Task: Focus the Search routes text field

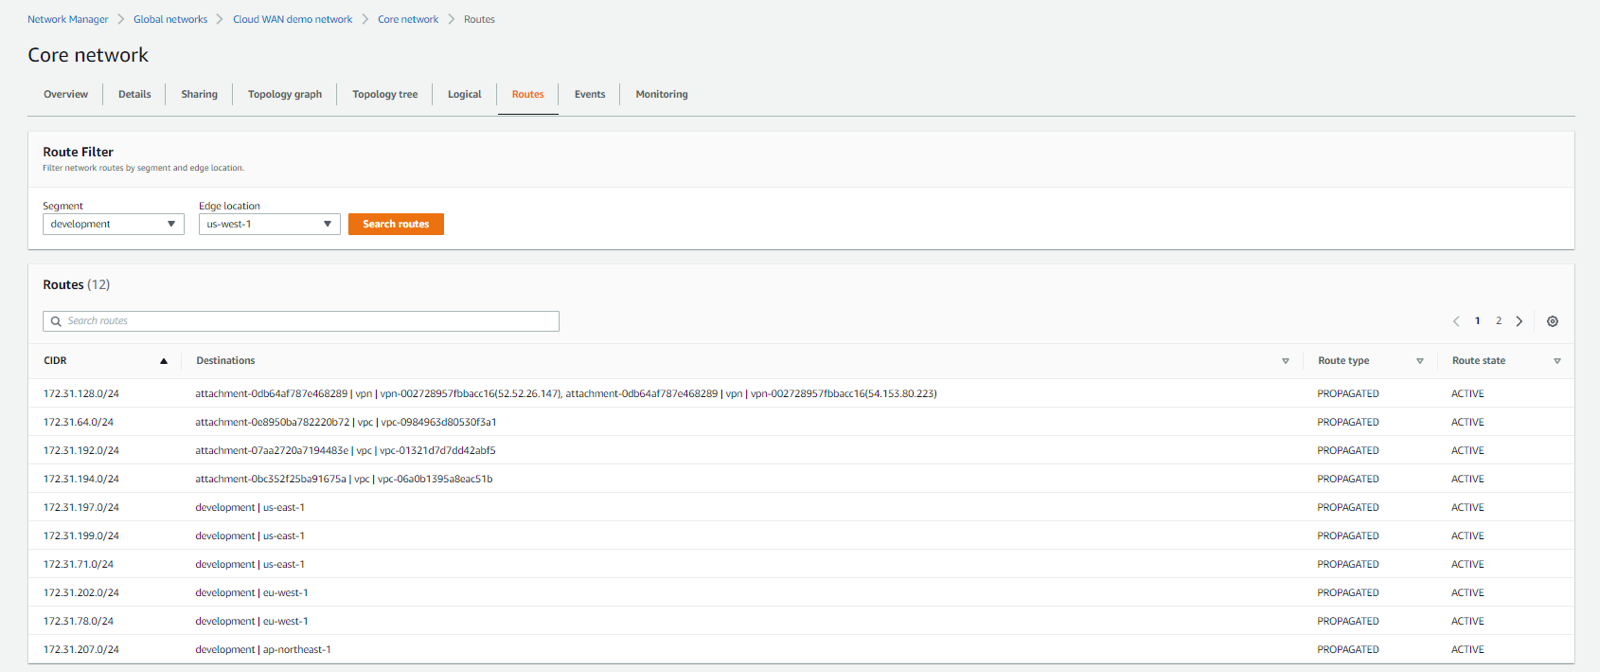Action: [301, 321]
